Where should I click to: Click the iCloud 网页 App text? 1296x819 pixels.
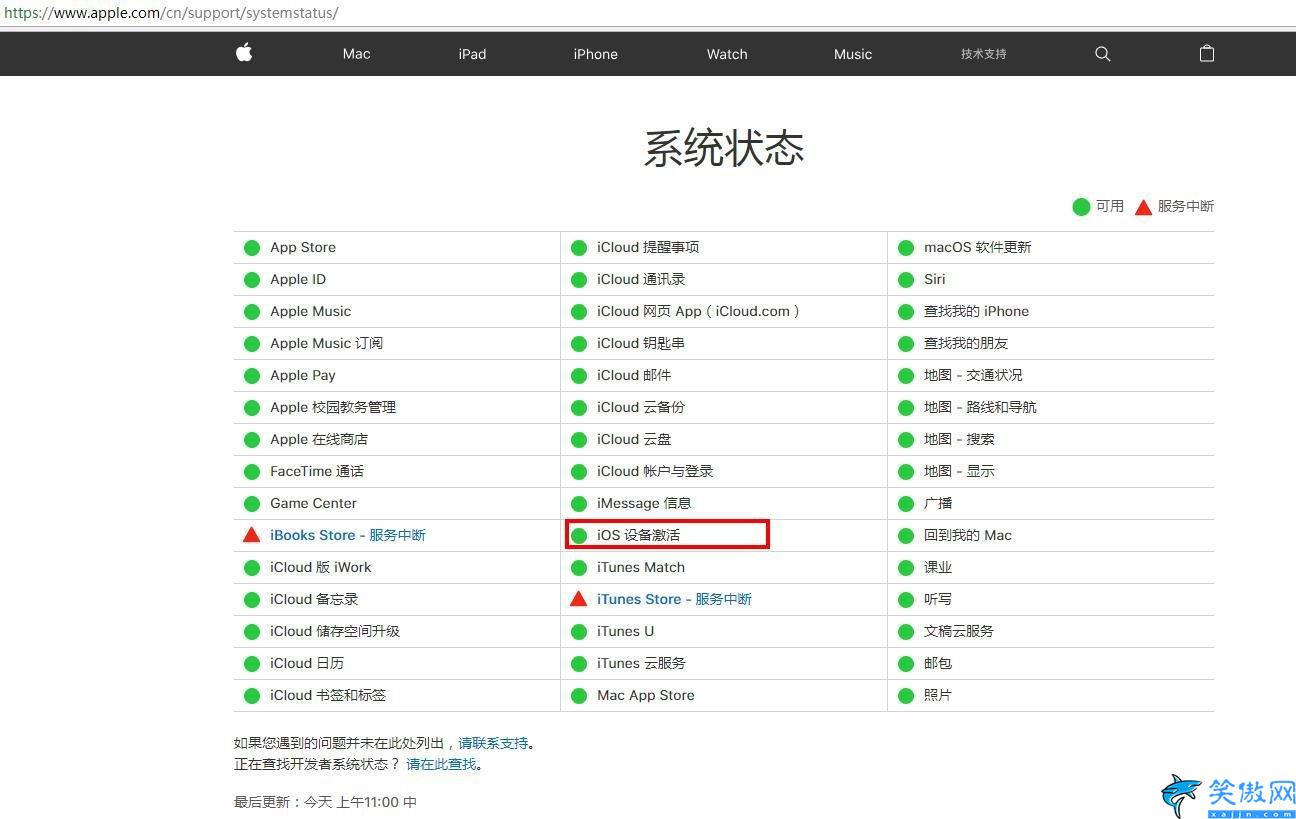coord(698,311)
